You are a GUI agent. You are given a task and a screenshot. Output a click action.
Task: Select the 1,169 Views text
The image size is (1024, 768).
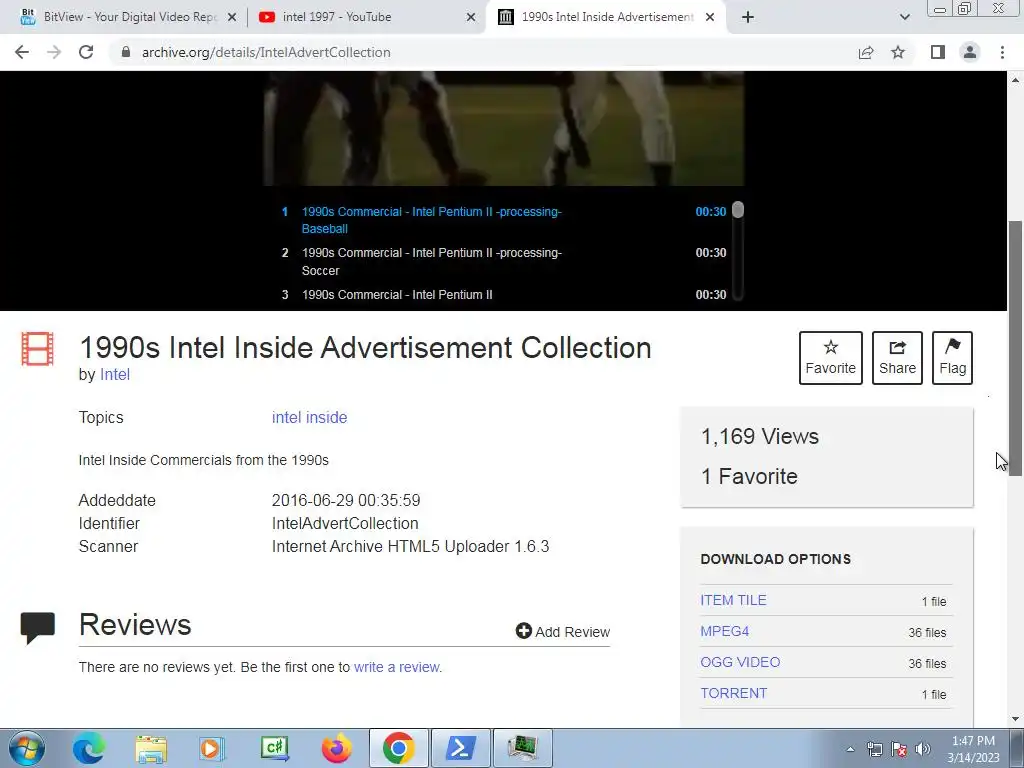(760, 436)
